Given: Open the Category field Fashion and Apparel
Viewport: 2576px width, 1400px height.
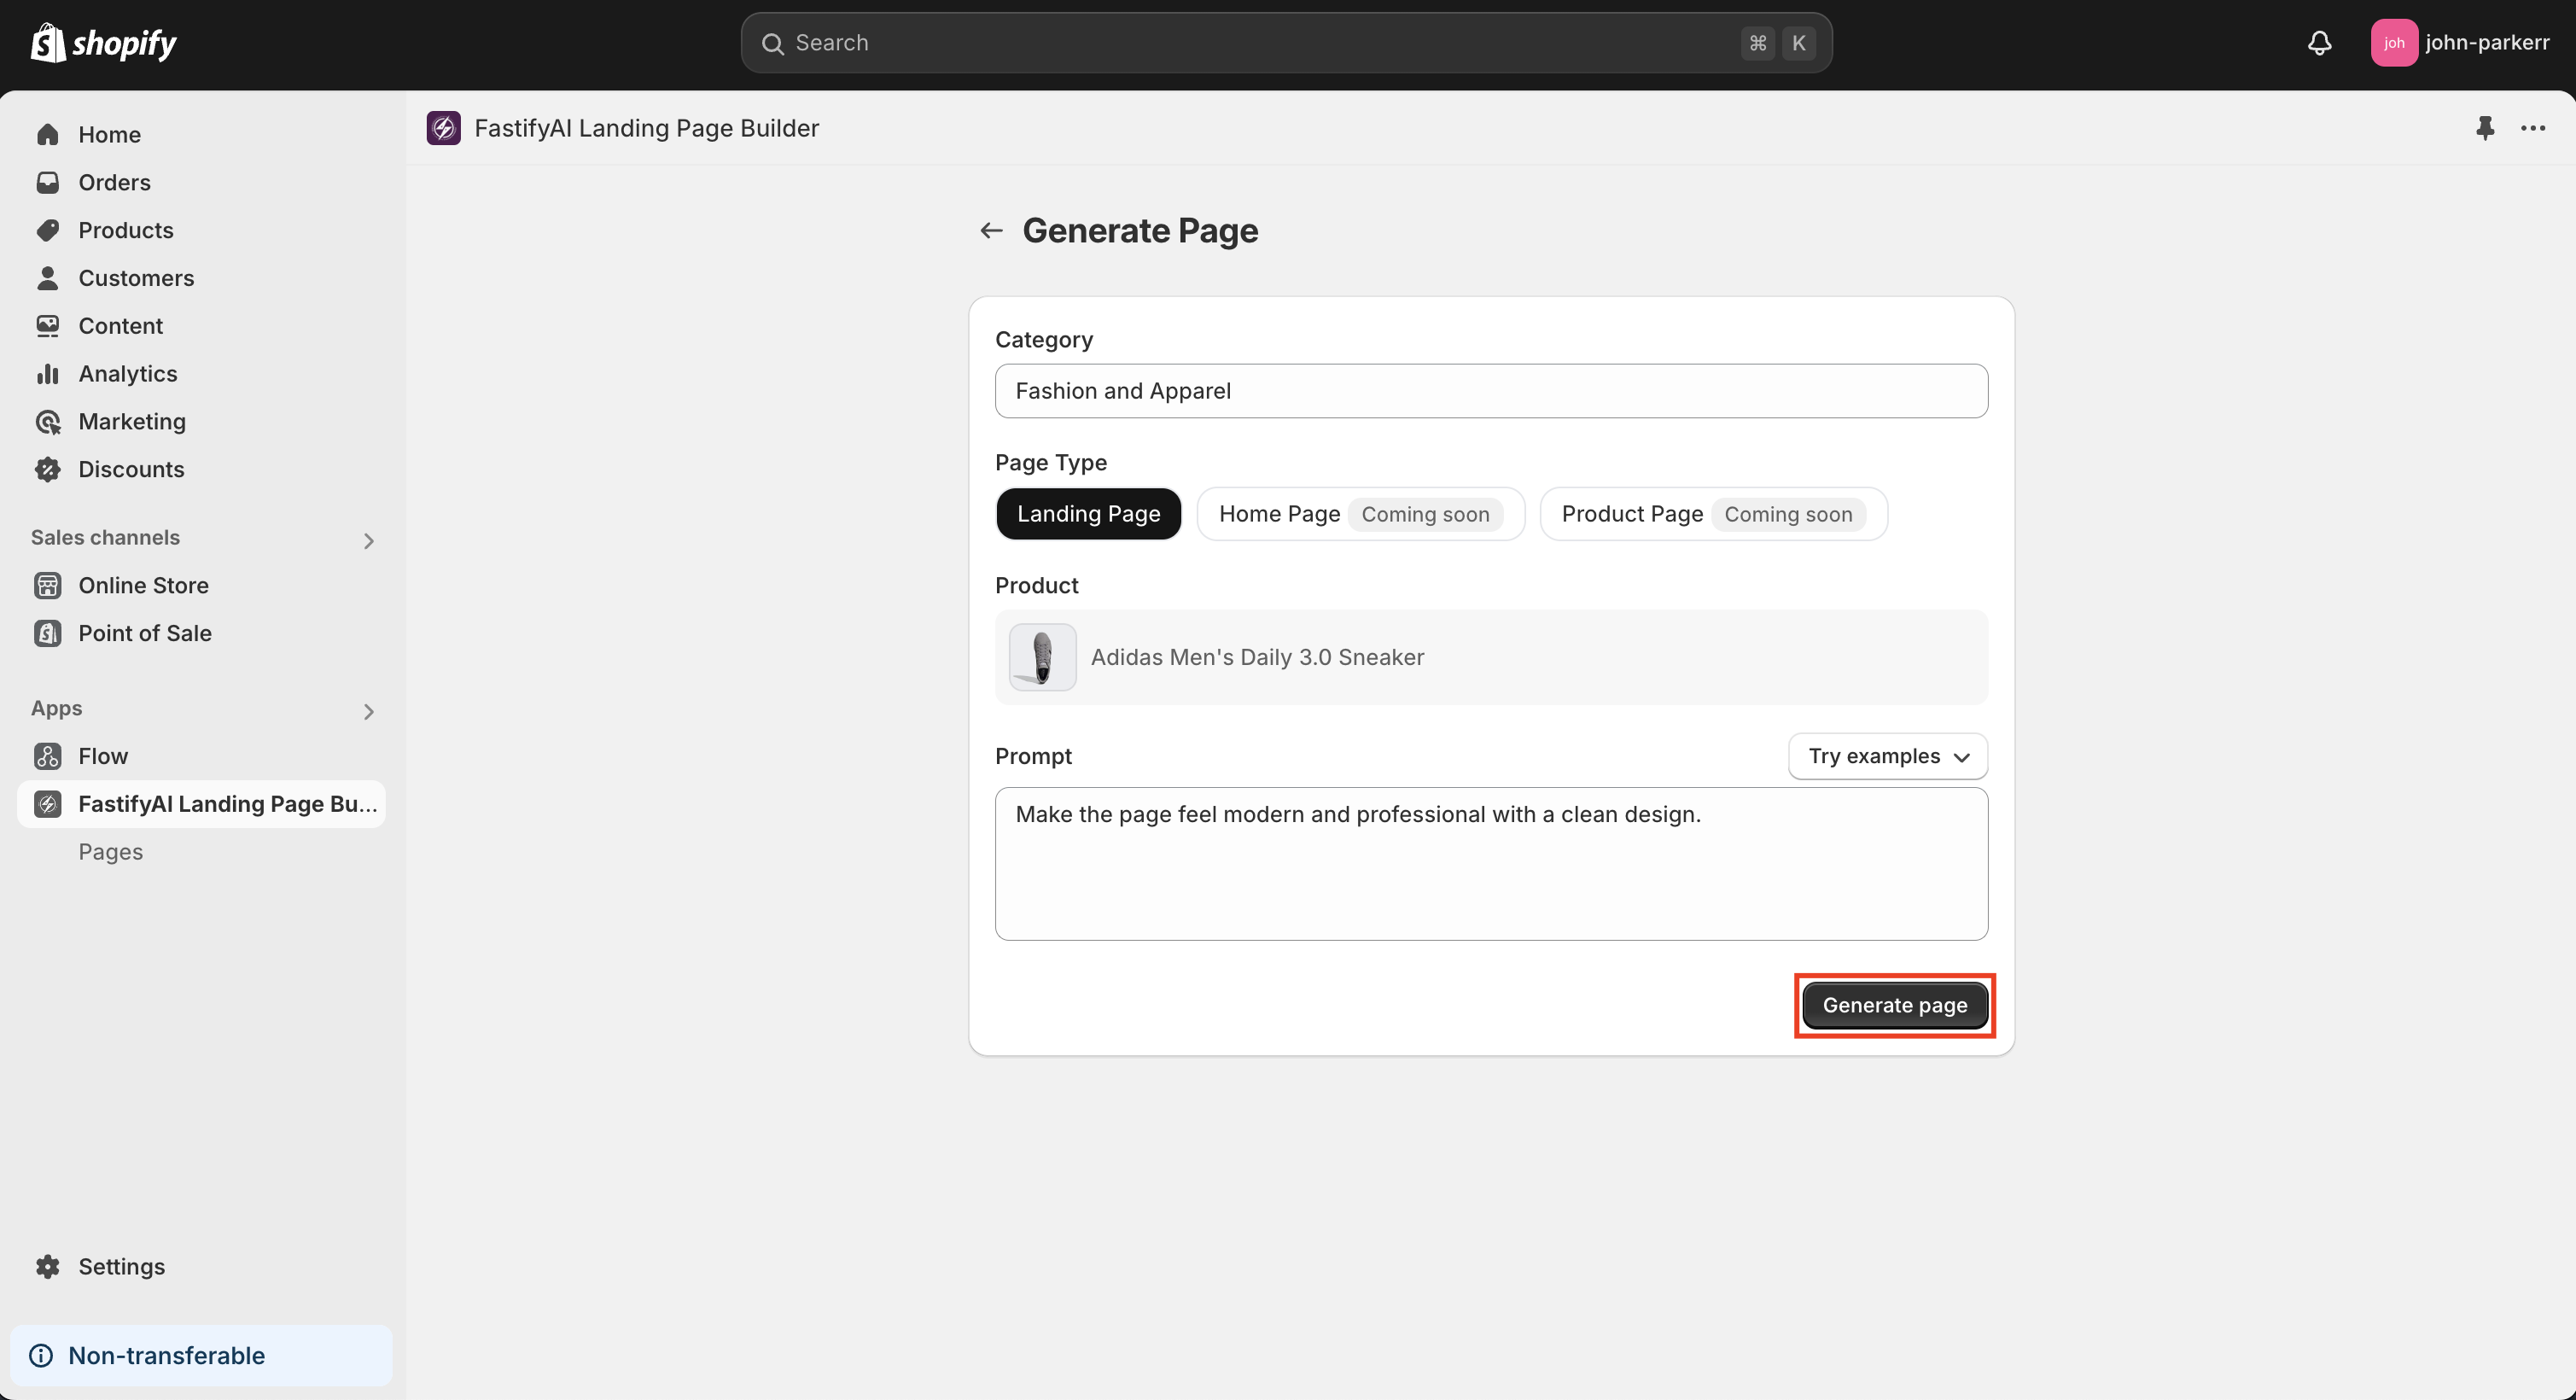Looking at the screenshot, I should point(1491,391).
